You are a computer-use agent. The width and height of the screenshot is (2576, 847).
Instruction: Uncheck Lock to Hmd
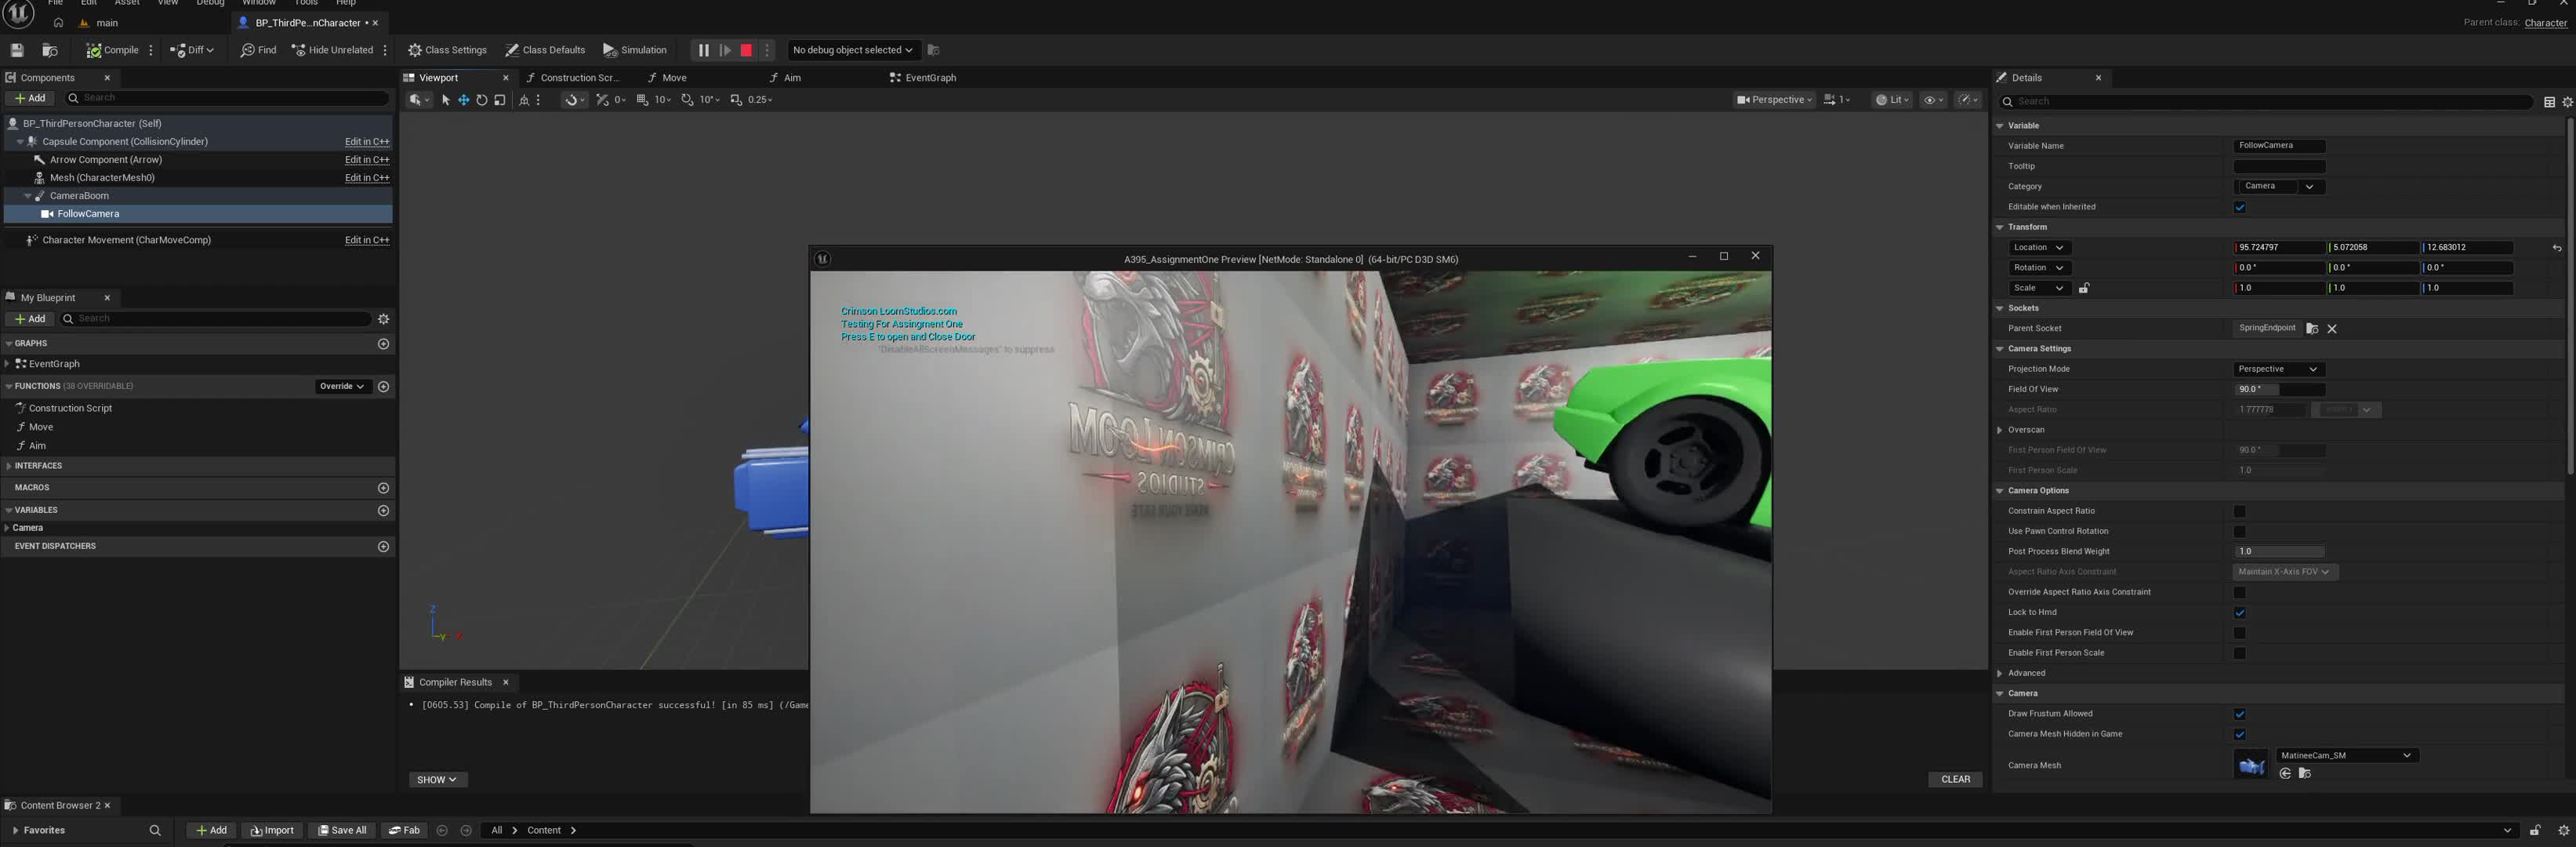[2240, 613]
